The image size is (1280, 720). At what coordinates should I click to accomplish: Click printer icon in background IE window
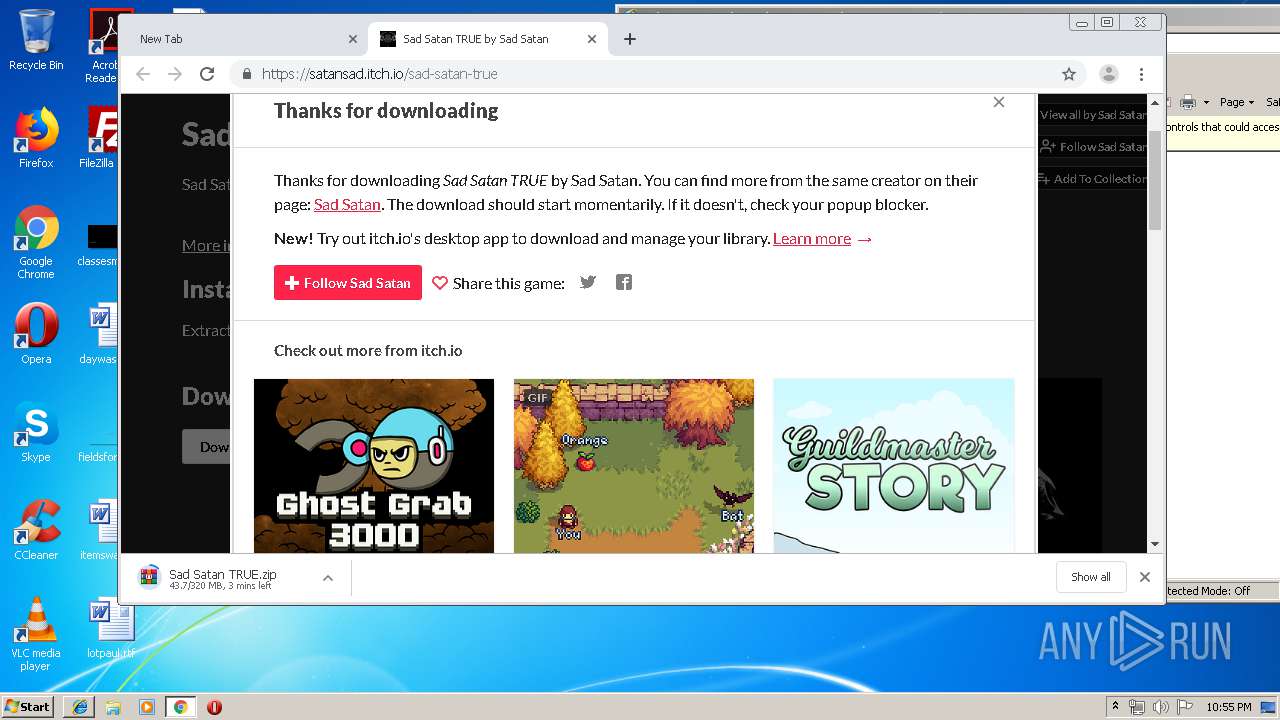click(x=1187, y=102)
